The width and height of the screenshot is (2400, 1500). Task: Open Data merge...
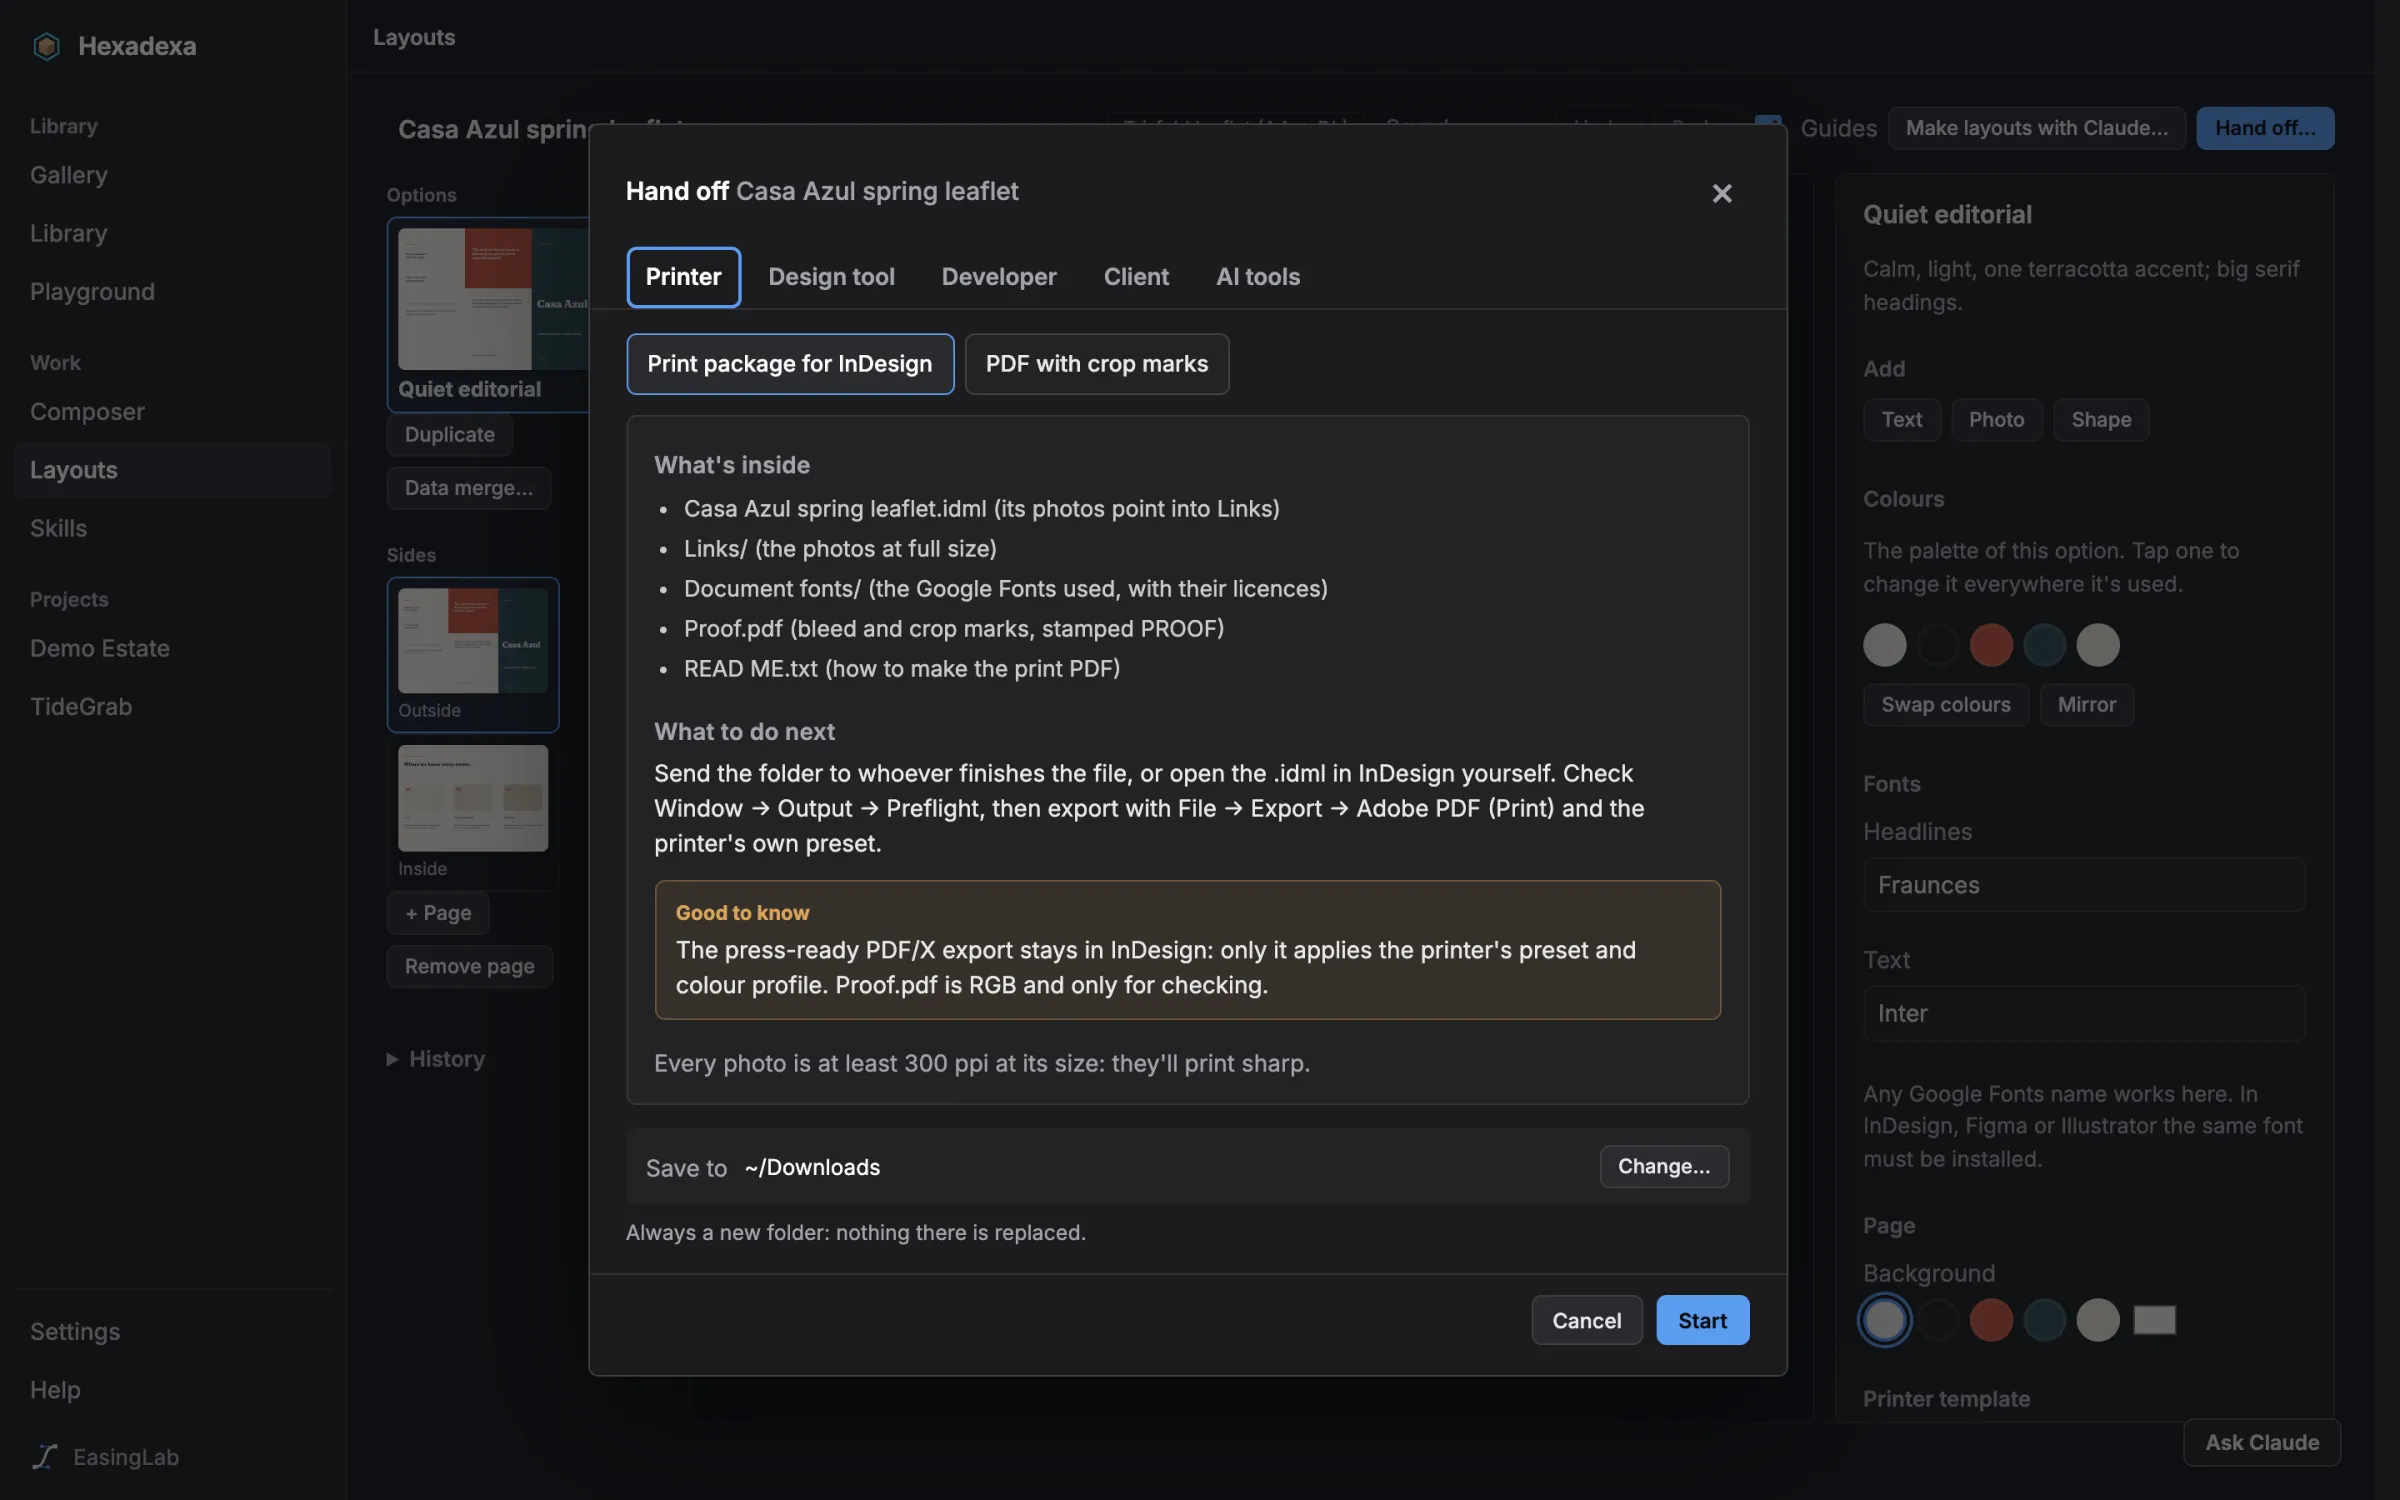(x=468, y=488)
